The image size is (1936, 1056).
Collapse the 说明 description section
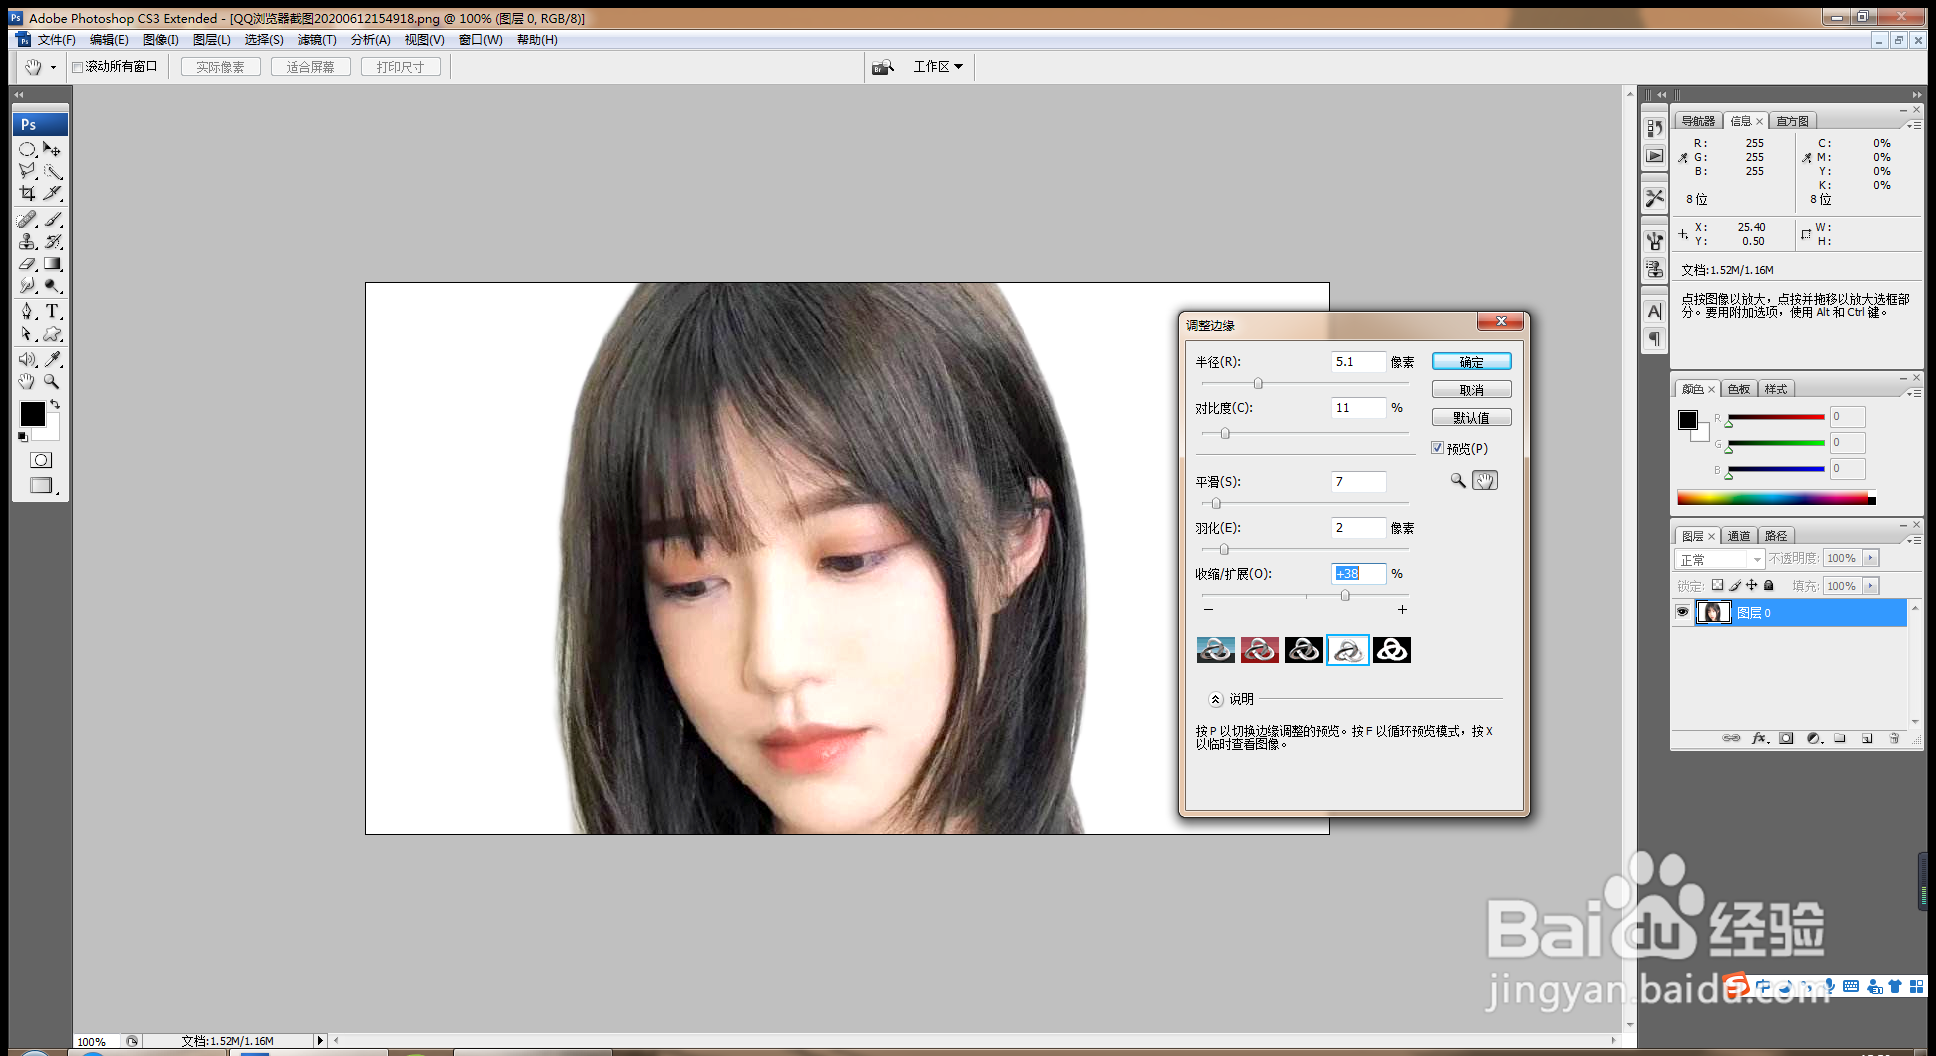point(1216,698)
